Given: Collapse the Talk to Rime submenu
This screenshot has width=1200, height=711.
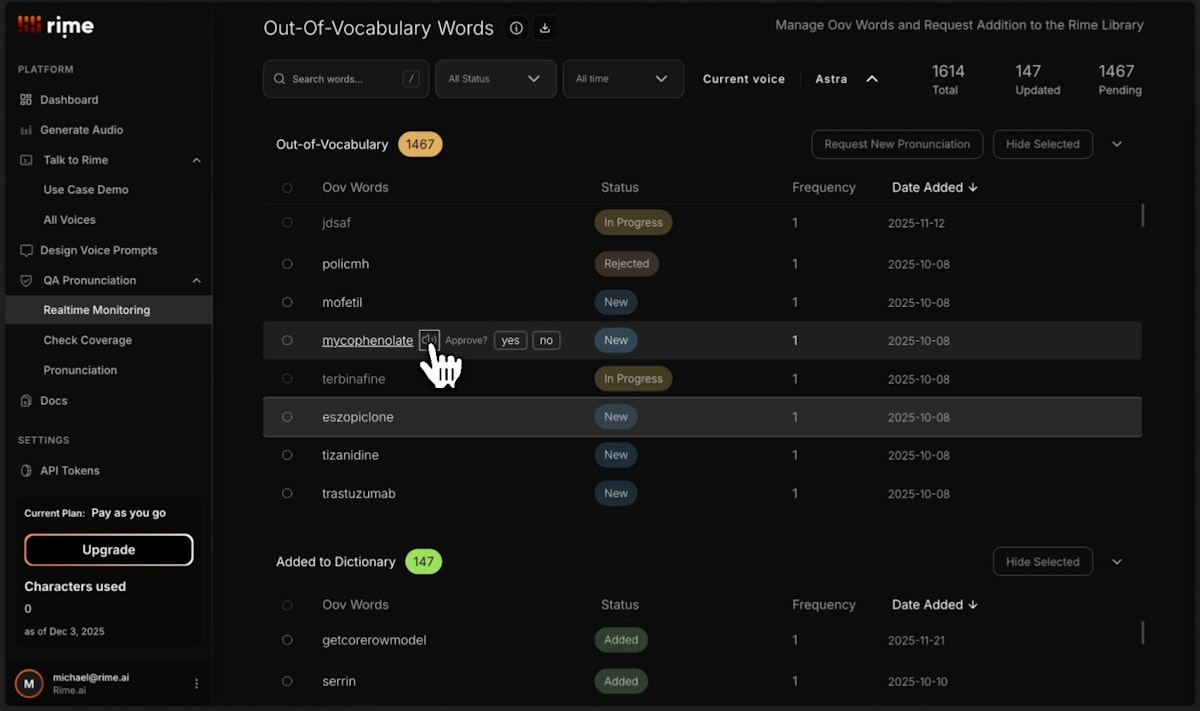Looking at the screenshot, I should tap(196, 160).
